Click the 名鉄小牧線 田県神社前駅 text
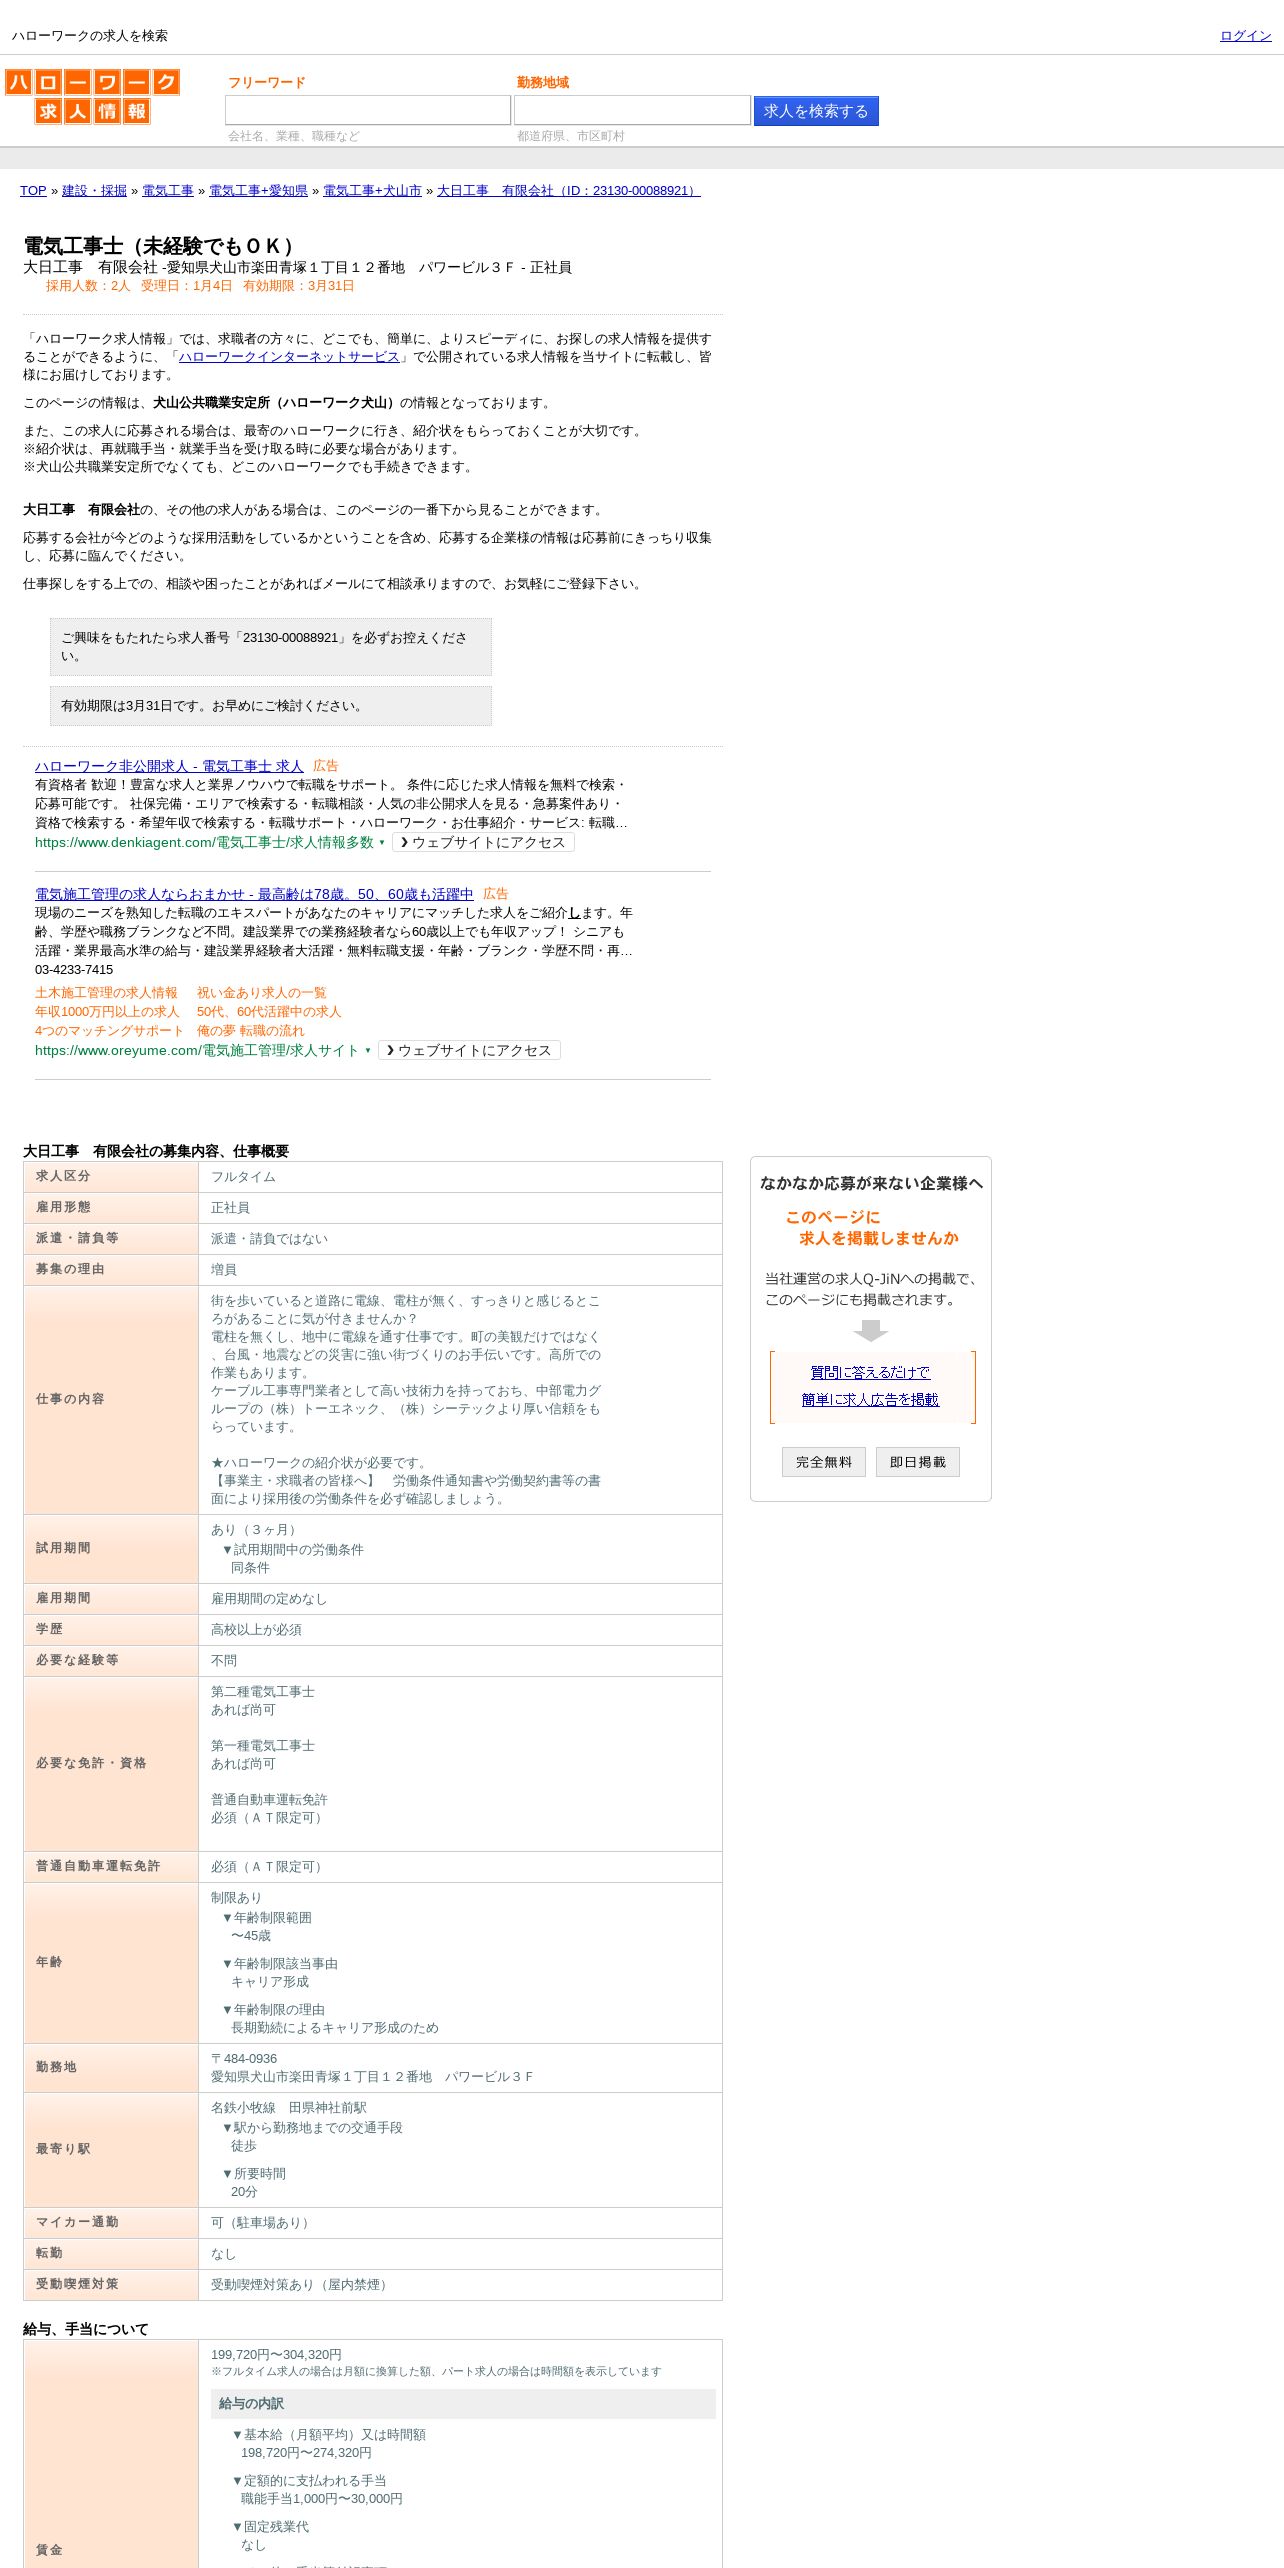This screenshot has width=1284, height=2568. pos(289,2109)
